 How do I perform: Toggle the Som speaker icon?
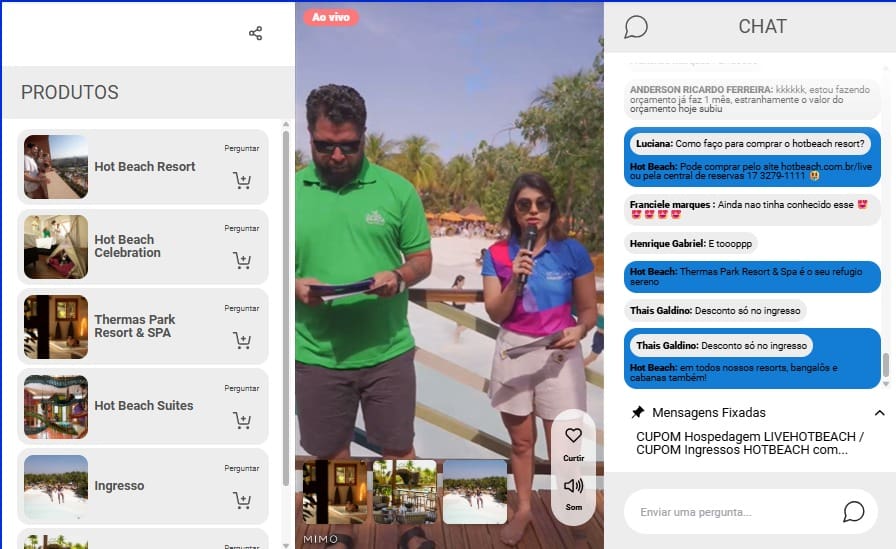click(573, 486)
